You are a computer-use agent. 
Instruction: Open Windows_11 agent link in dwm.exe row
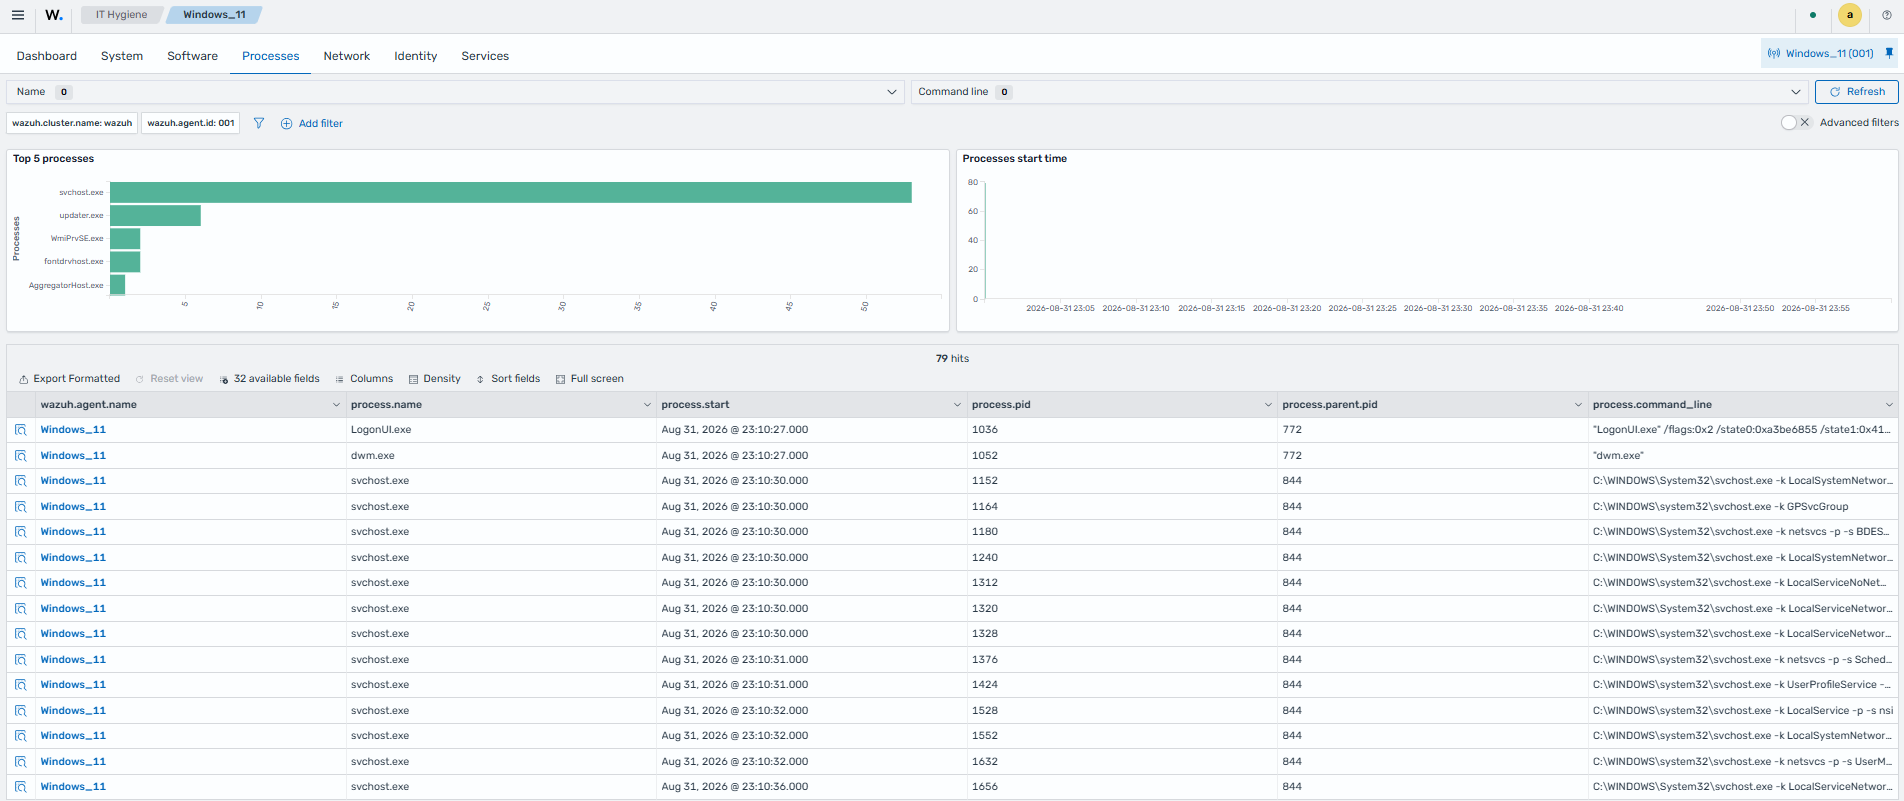73,456
